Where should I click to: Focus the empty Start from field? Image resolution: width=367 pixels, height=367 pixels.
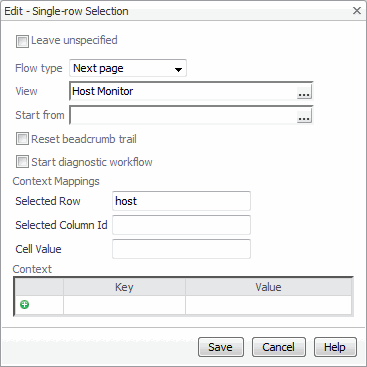pos(183,115)
